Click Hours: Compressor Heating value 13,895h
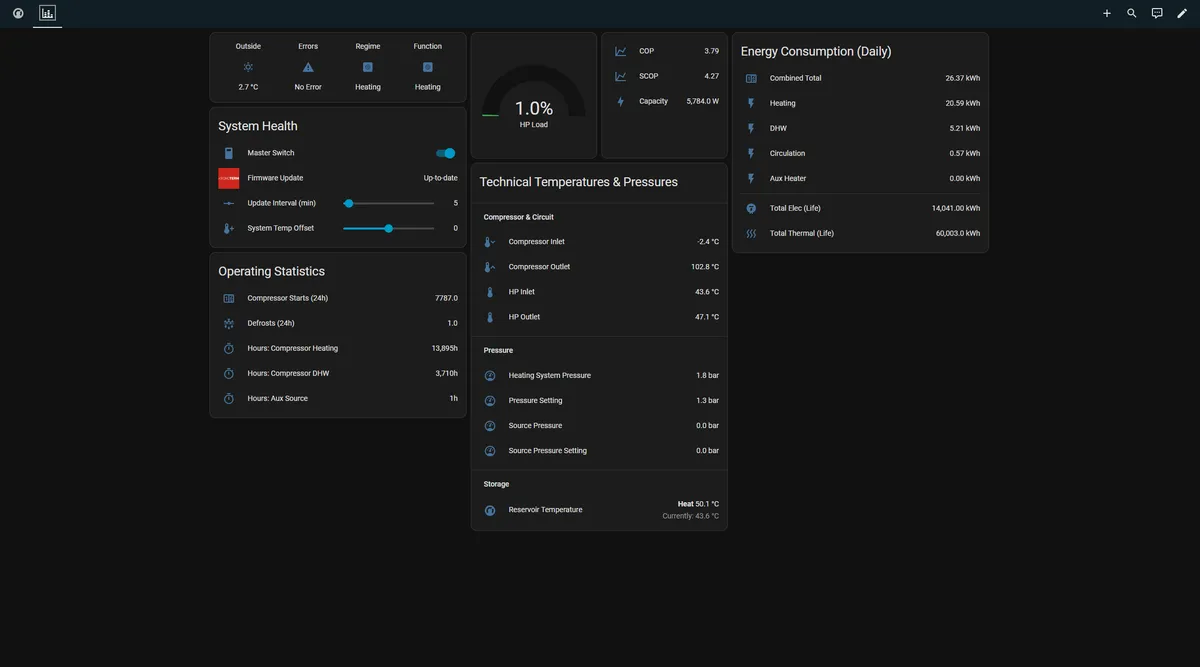 (x=445, y=348)
